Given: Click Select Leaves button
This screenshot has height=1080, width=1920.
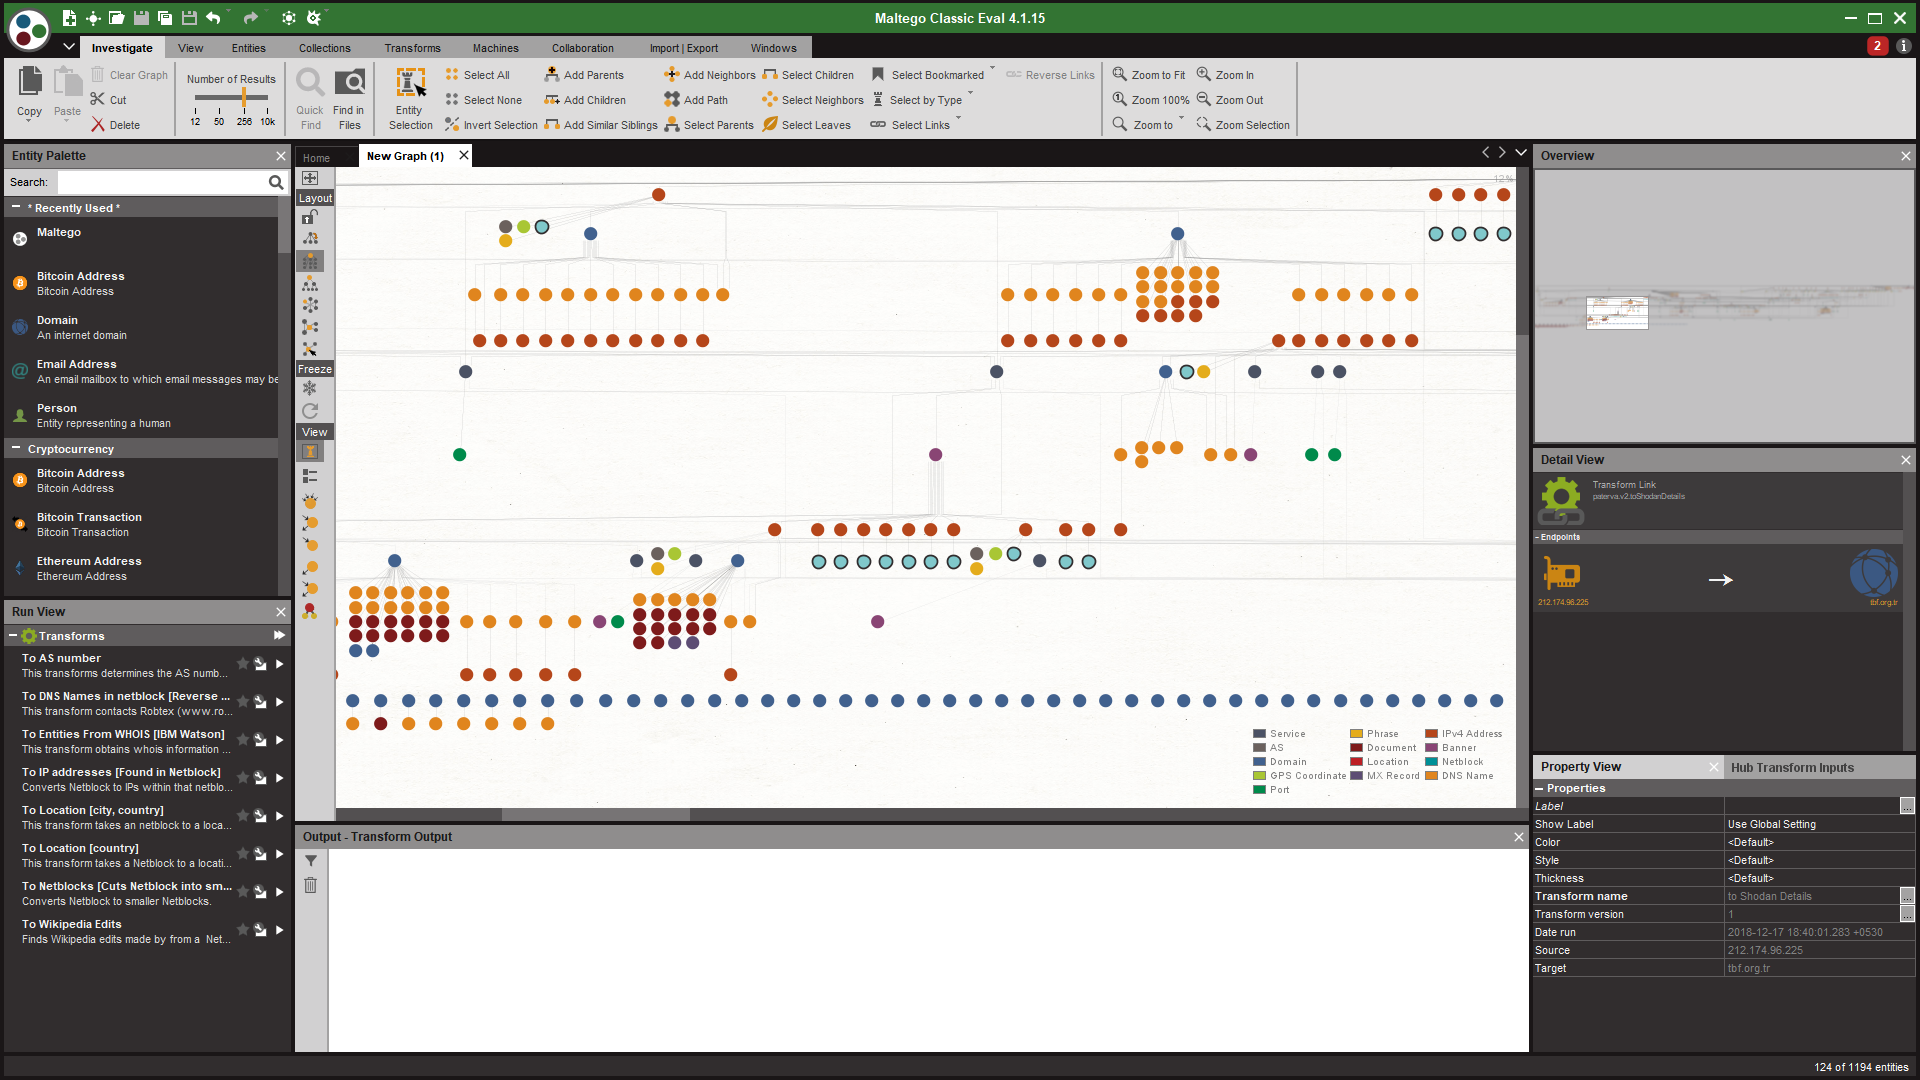Looking at the screenshot, I should [807, 124].
